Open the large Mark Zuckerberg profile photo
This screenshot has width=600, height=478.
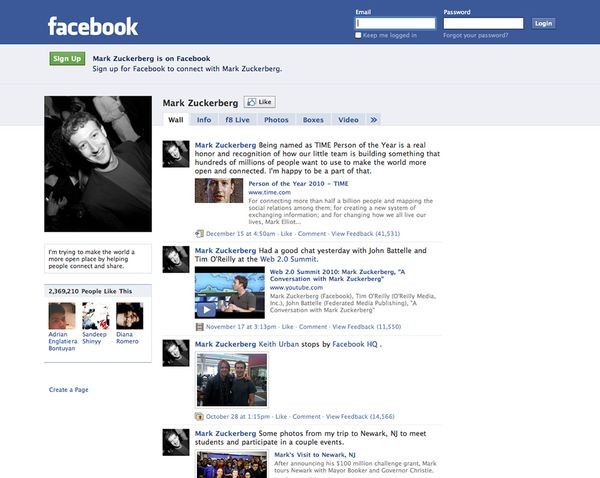click(x=98, y=164)
